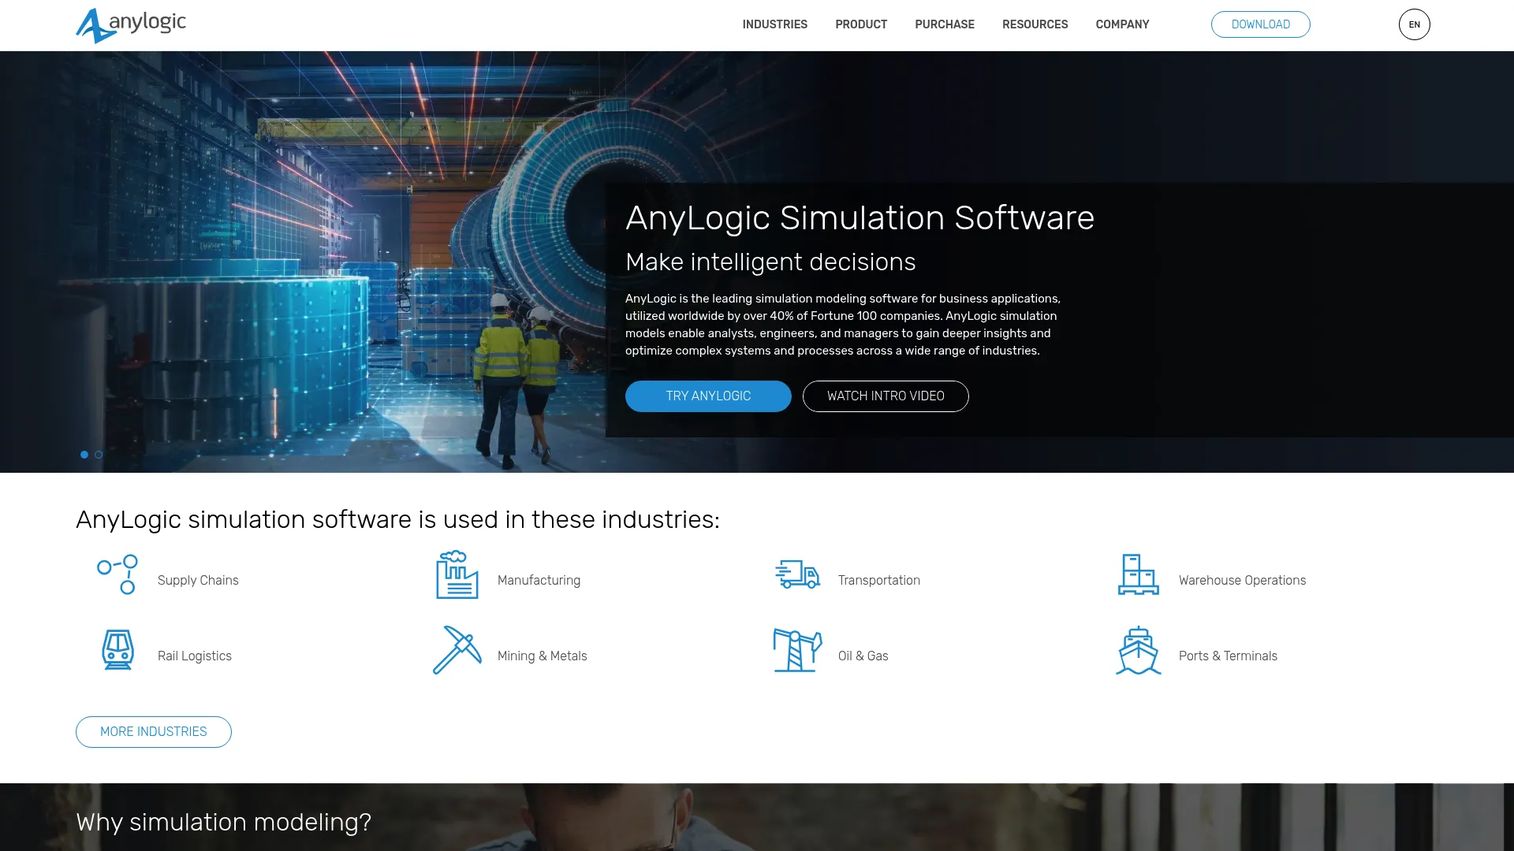
Task: Click the Warehouse Operations boxes icon
Action: click(x=1138, y=575)
